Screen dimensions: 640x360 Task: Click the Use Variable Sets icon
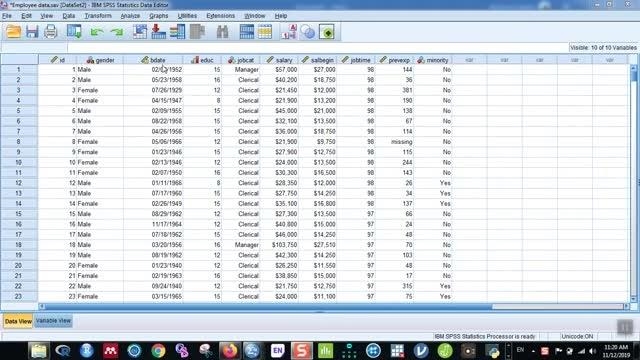(308, 31)
